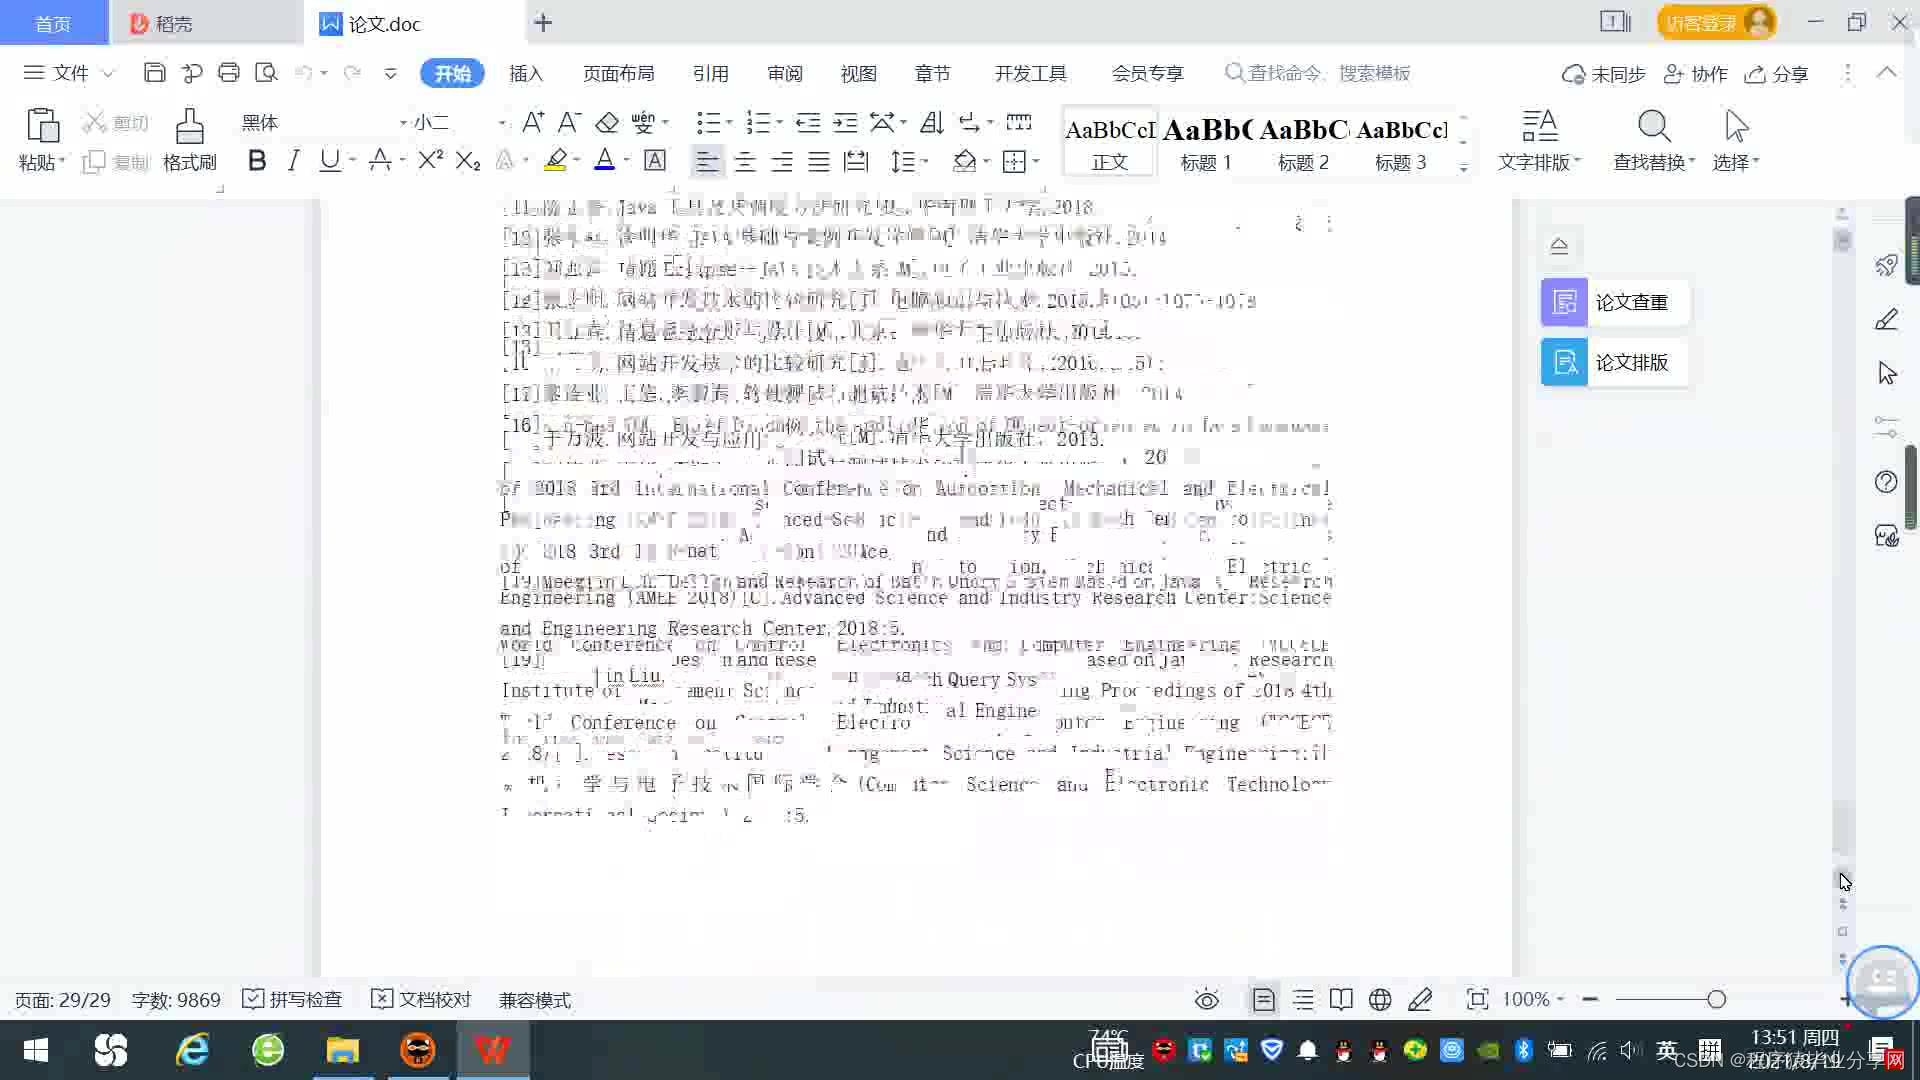Click the print icon in quick toolbar
The width and height of the screenshot is (1920, 1080).
click(229, 73)
